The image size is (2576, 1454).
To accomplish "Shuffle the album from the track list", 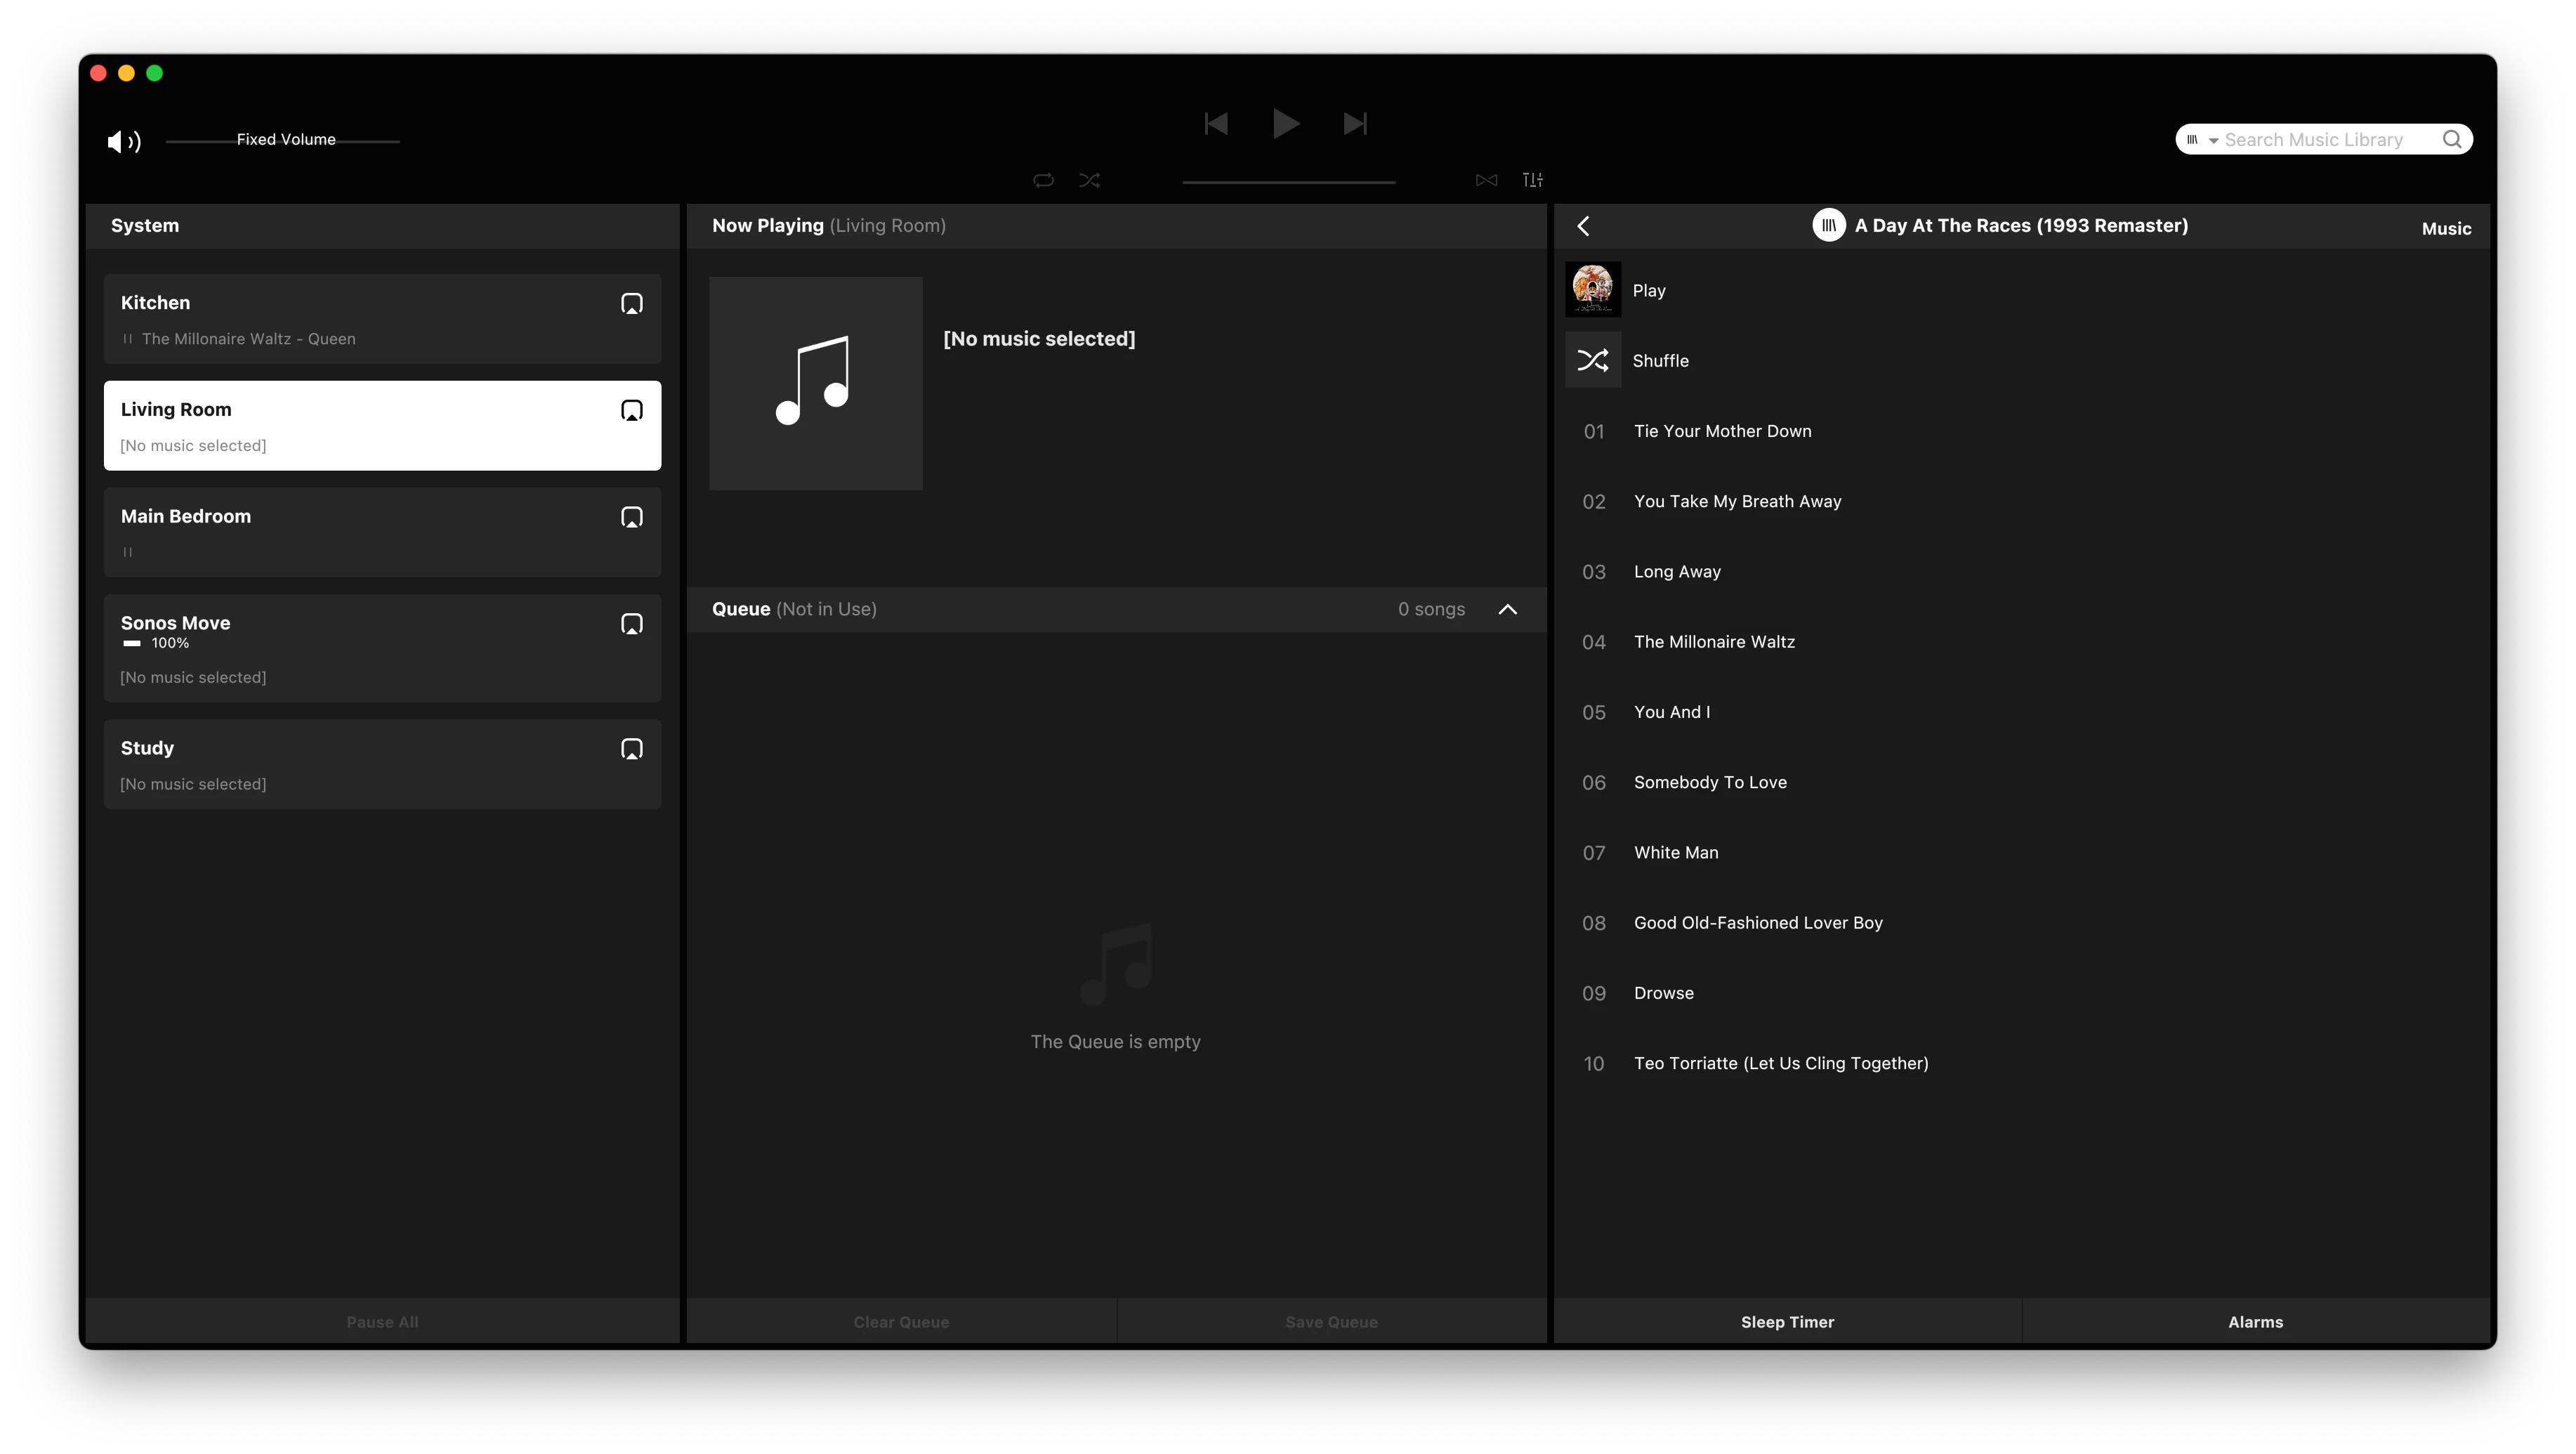I will (1660, 361).
